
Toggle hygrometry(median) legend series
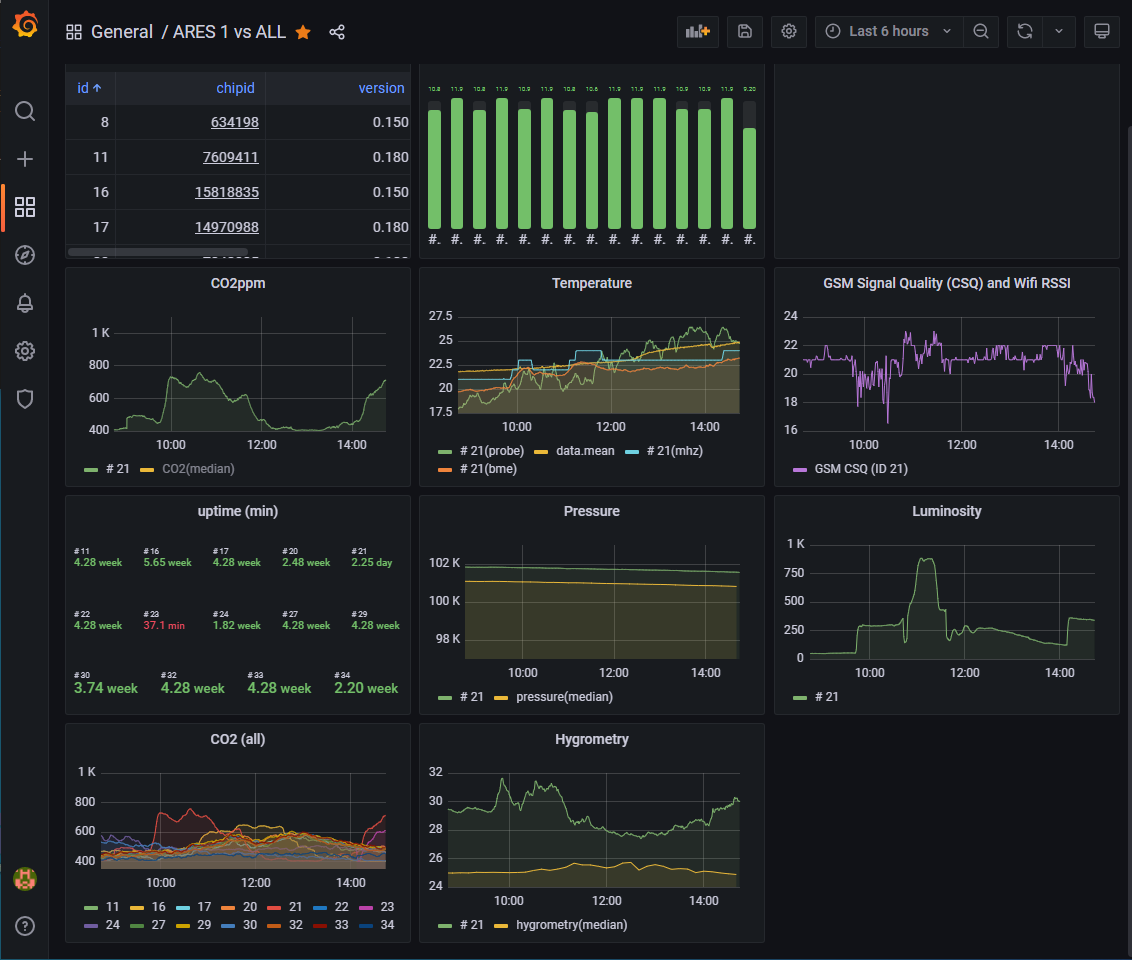[571, 925]
